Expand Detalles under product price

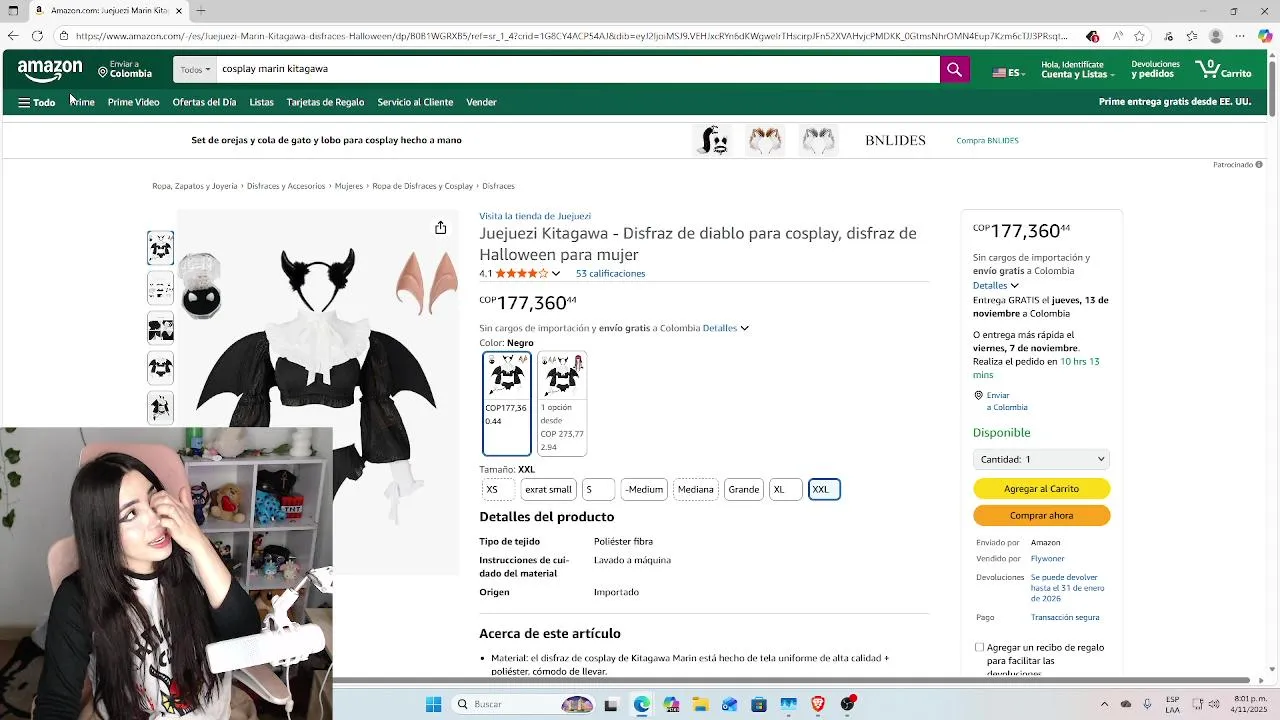[x=726, y=328]
